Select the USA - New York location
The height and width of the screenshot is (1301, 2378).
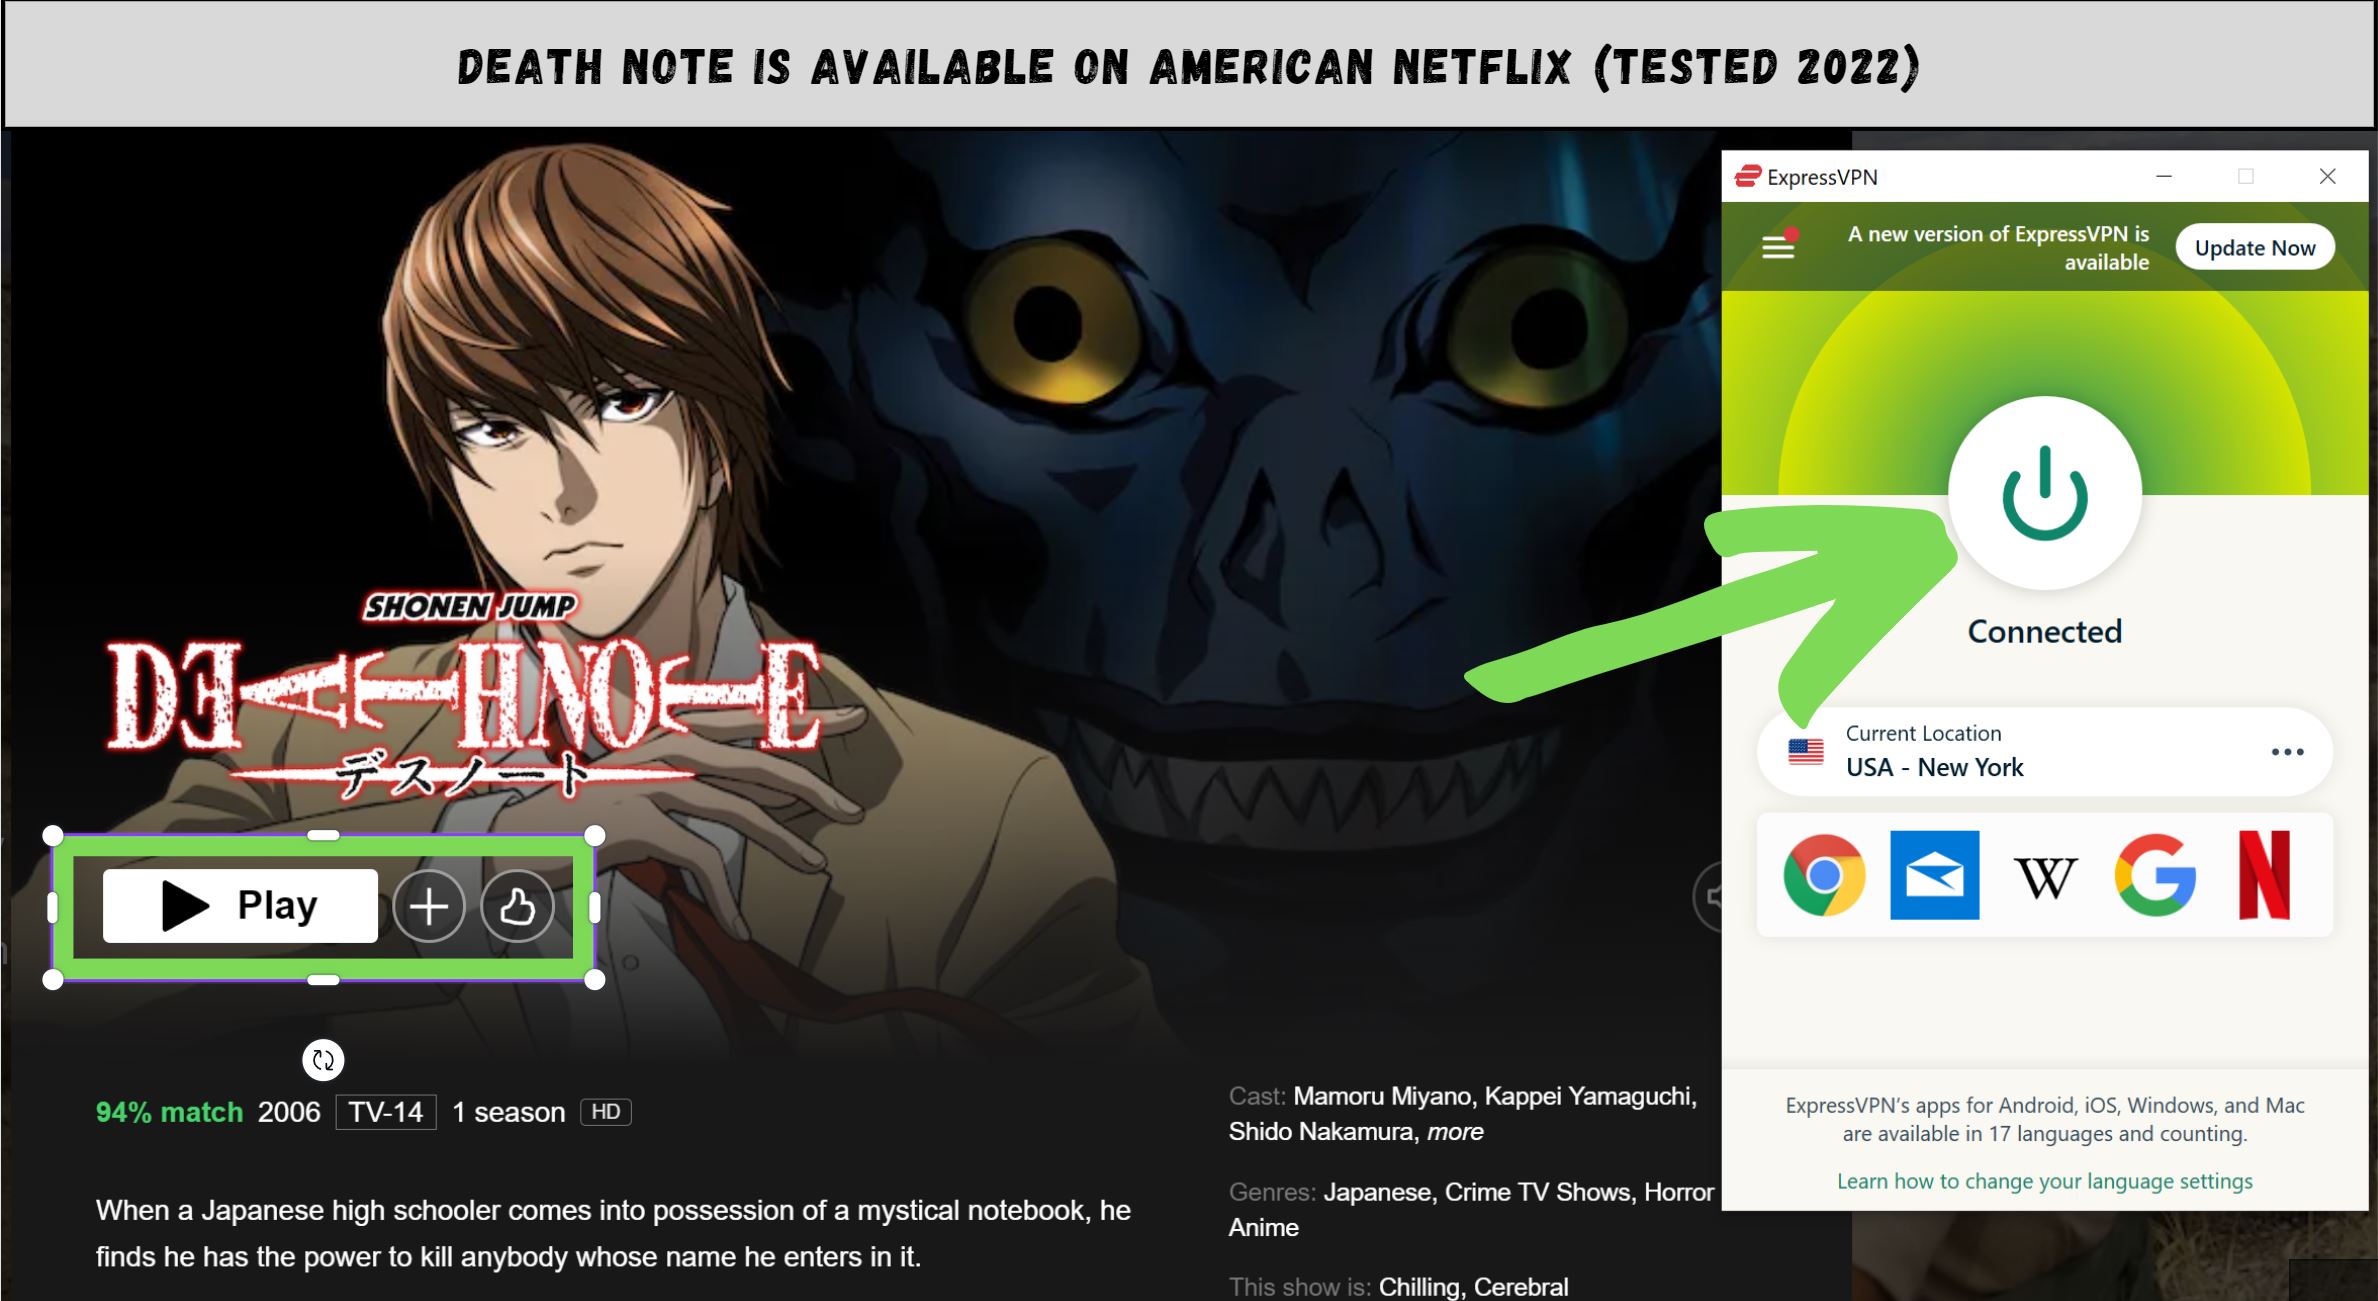pos(1934,767)
